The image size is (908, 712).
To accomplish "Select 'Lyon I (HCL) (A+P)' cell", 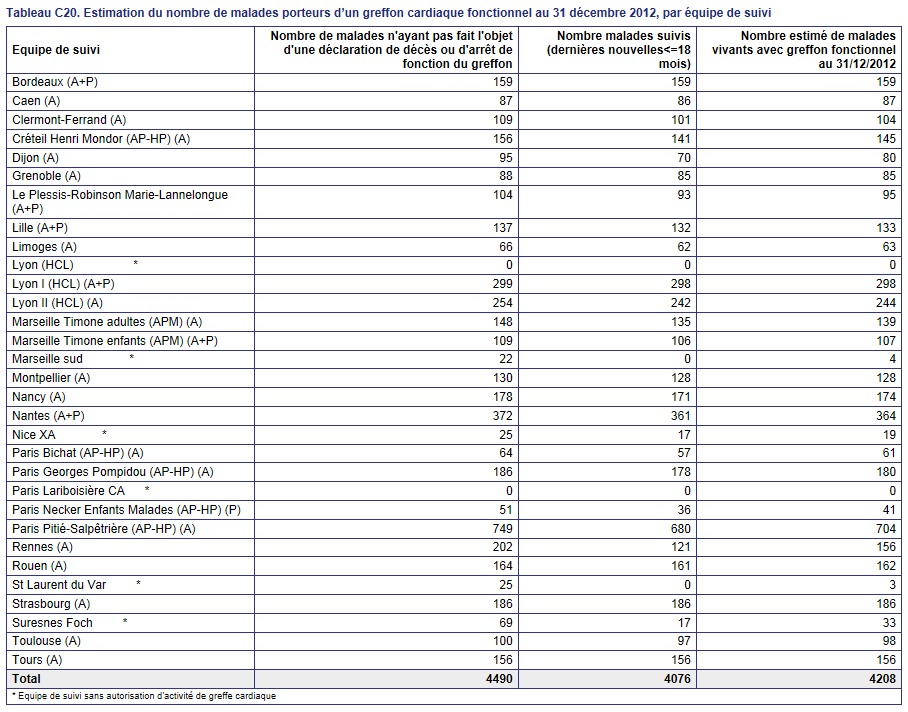I will [63, 284].
